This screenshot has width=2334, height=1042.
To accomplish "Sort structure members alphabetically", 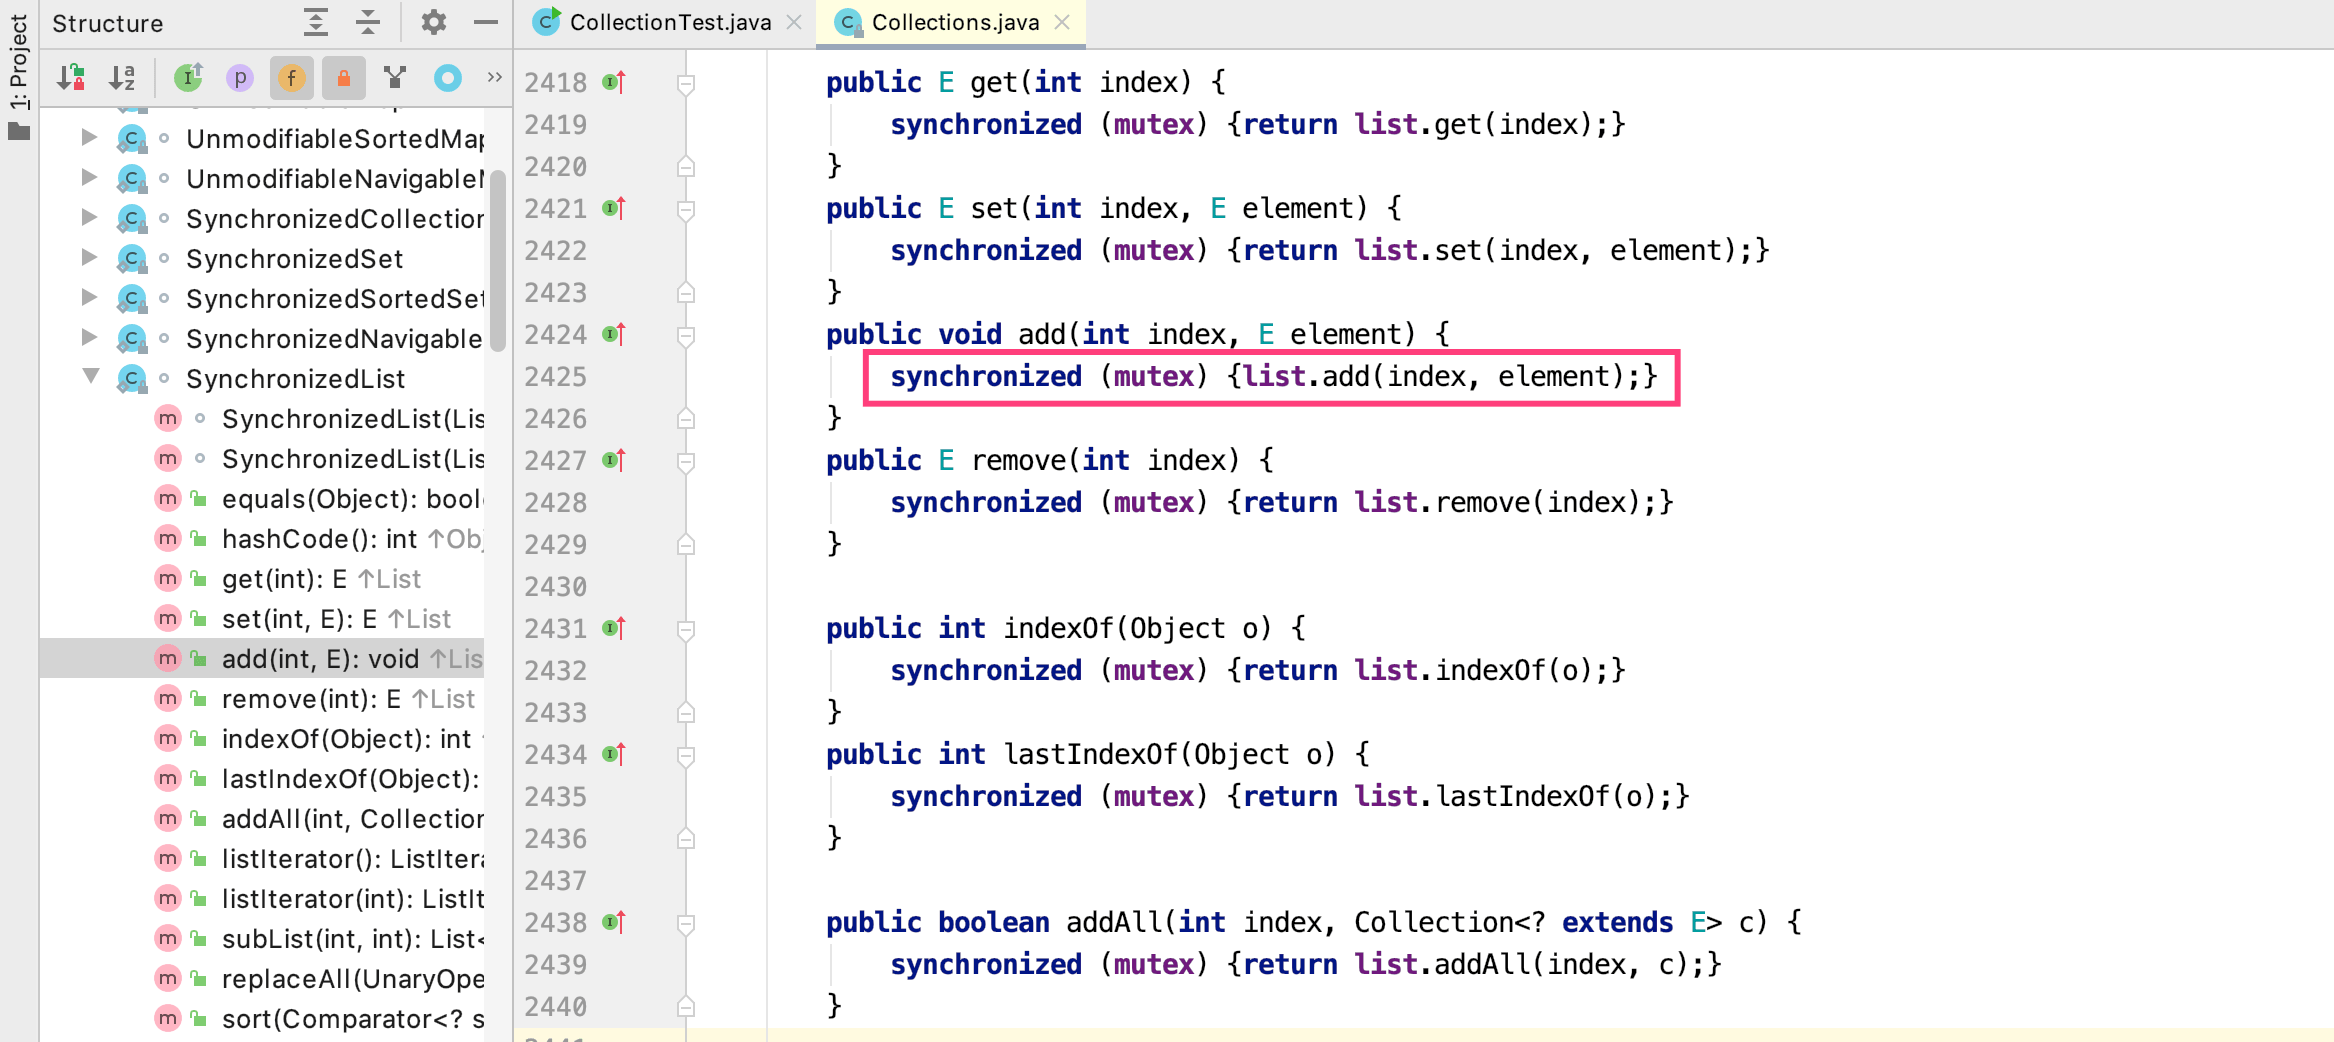I will click(x=122, y=78).
